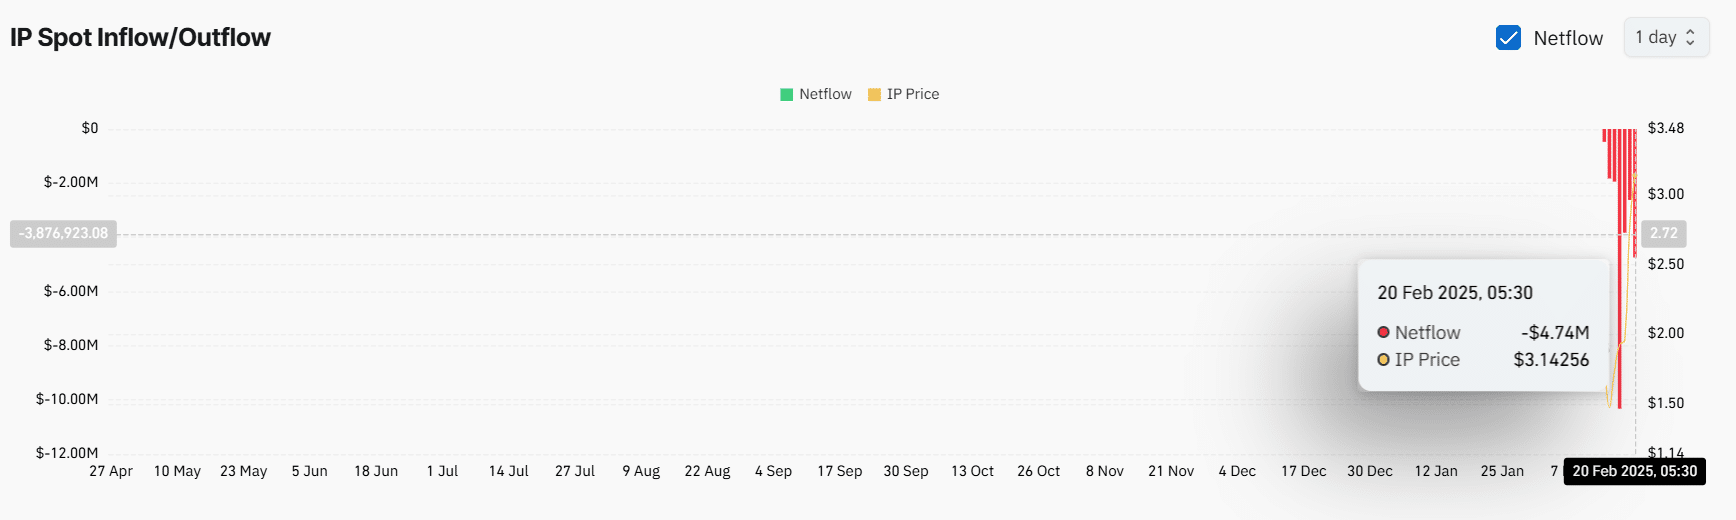1736x520 pixels.
Task: Open the 1 day interval dropdown
Action: click(1666, 37)
